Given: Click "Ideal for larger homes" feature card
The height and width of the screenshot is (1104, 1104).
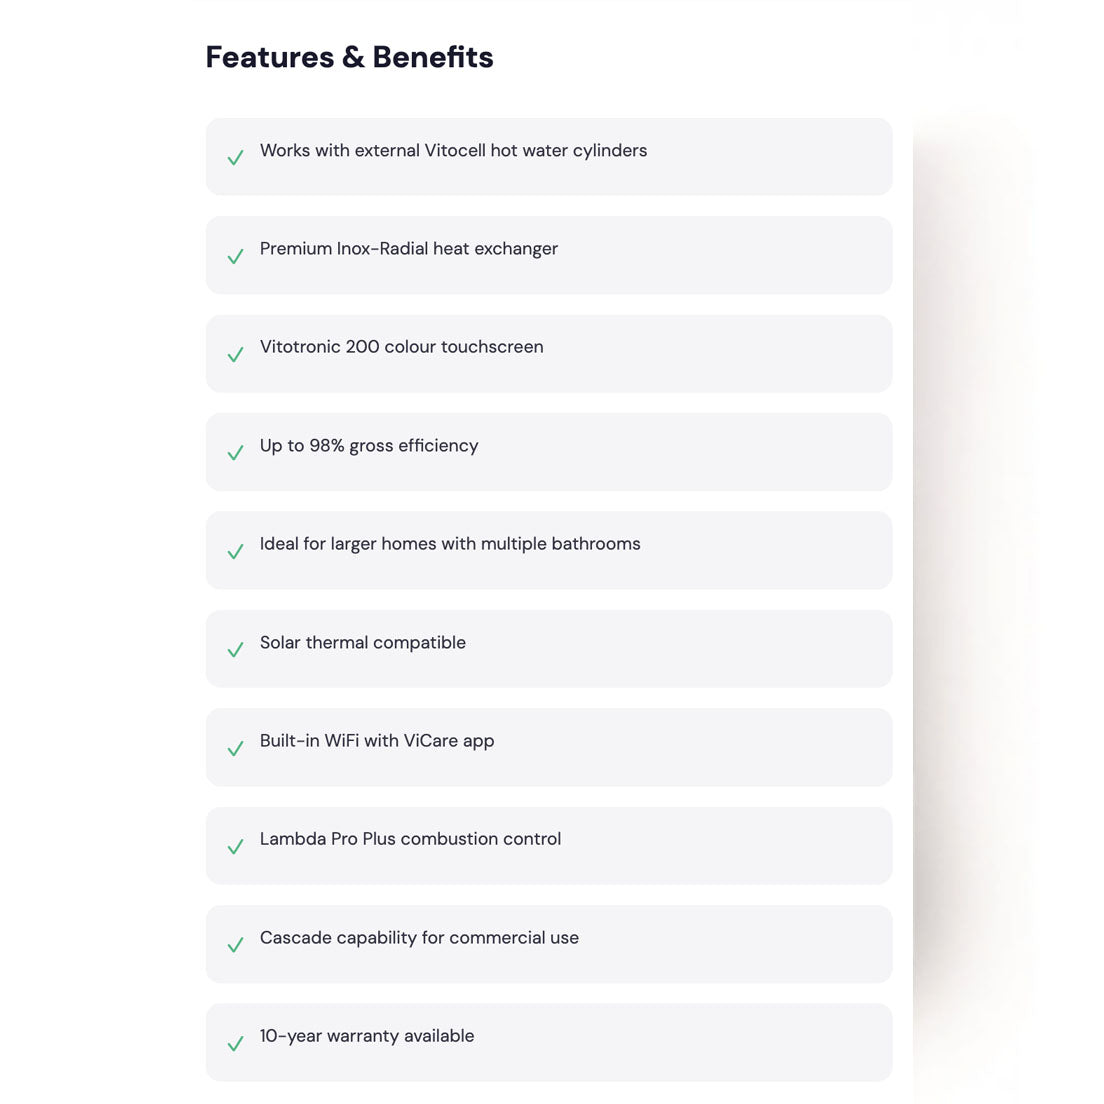Looking at the screenshot, I should point(549,551).
